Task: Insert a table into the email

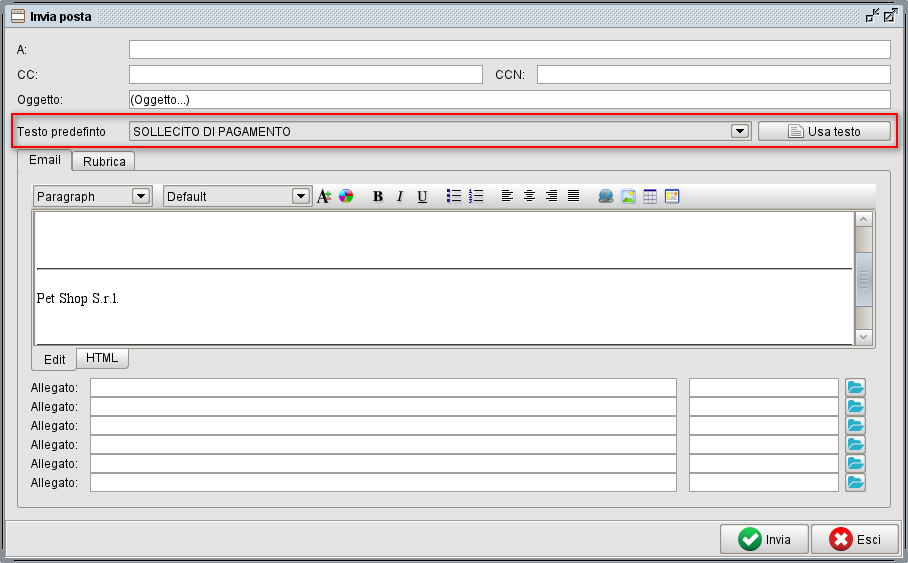Action: coord(650,197)
